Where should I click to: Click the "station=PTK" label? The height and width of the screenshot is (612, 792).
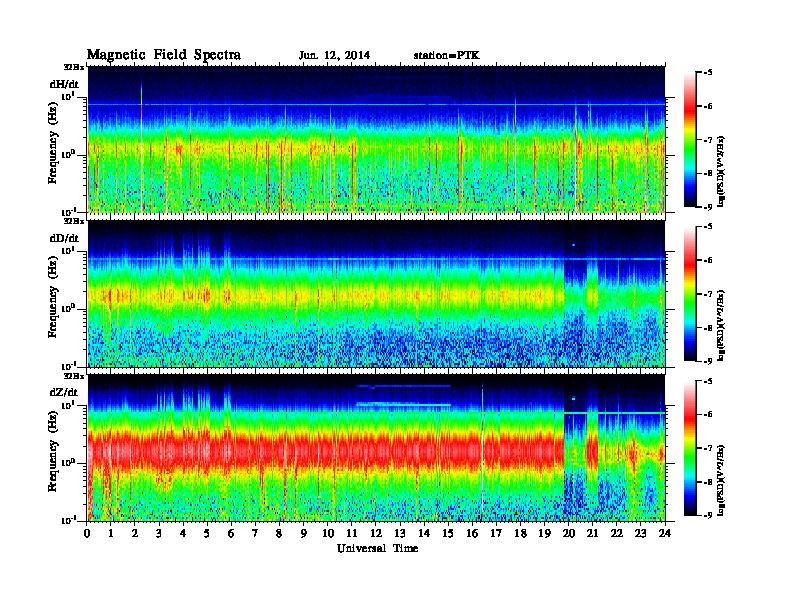(447, 55)
